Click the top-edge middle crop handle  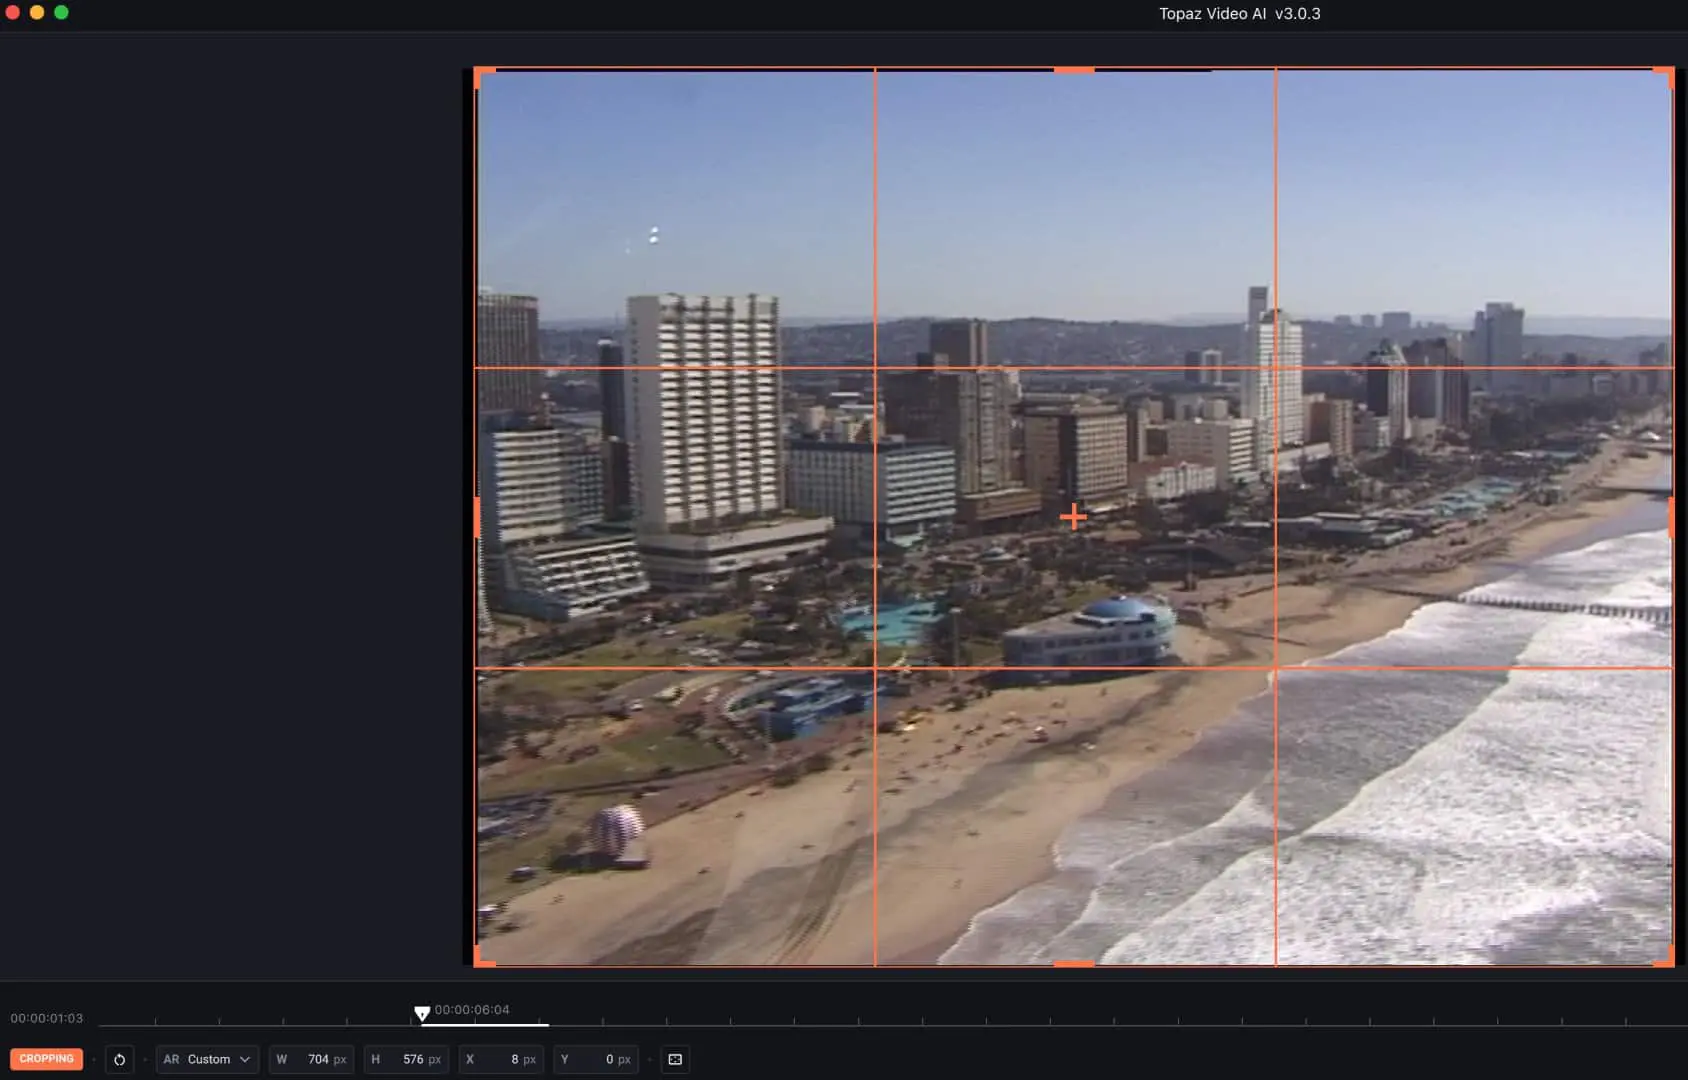tap(1074, 69)
